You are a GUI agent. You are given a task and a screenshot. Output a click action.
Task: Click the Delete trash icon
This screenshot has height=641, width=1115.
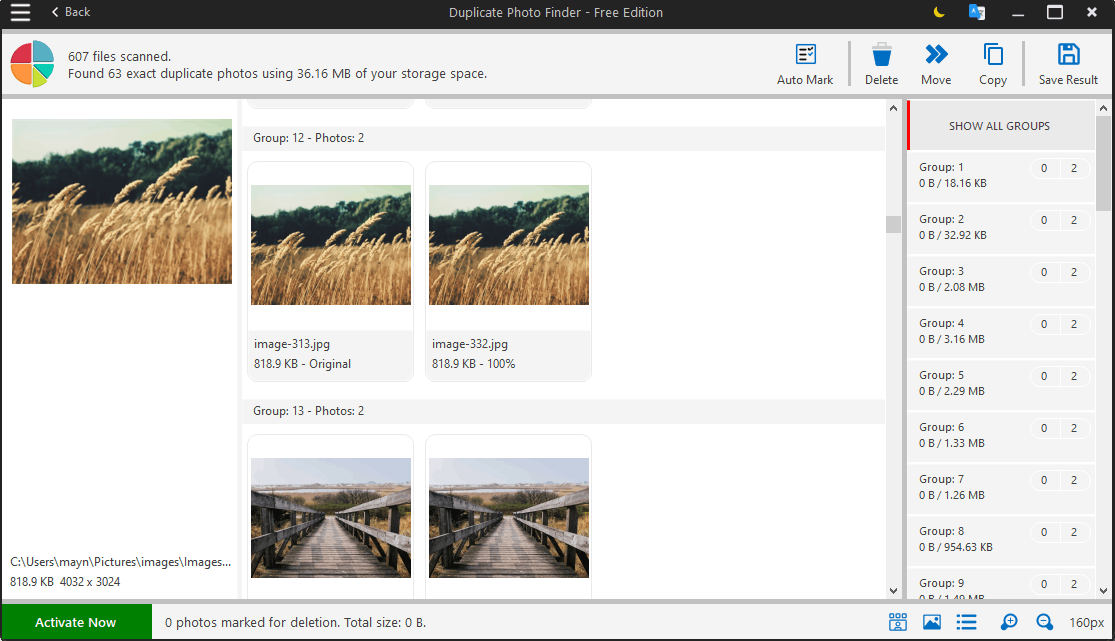pyautogui.click(x=881, y=55)
